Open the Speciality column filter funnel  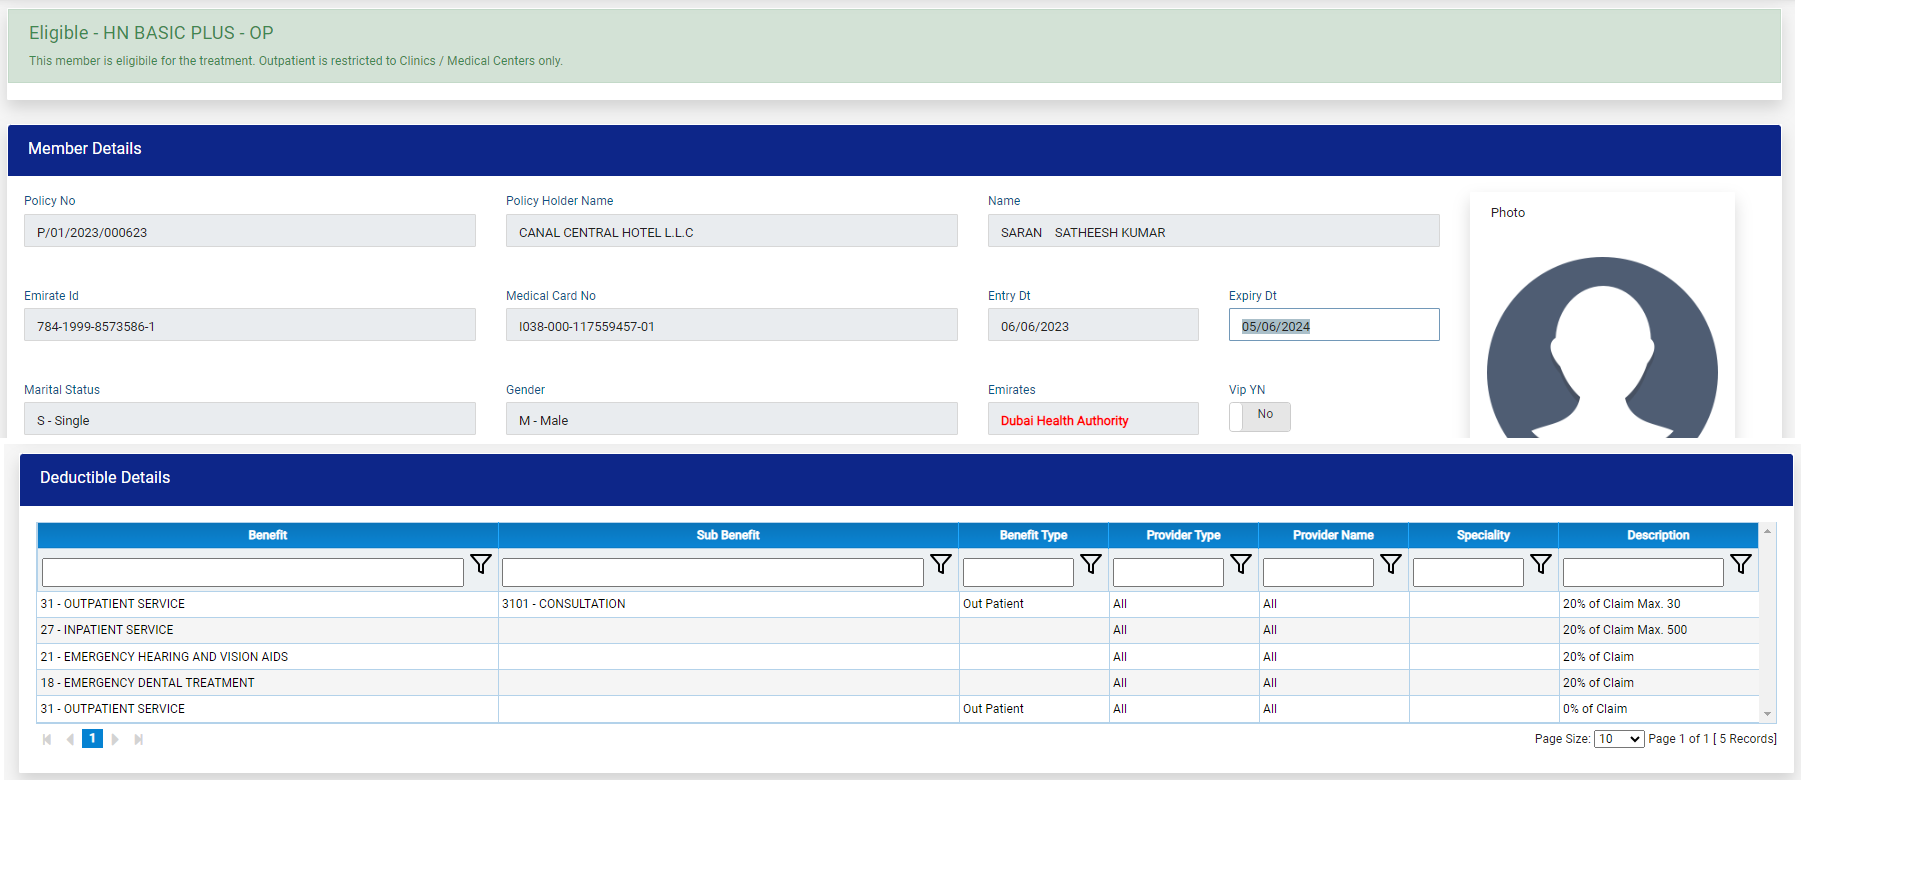(x=1540, y=565)
